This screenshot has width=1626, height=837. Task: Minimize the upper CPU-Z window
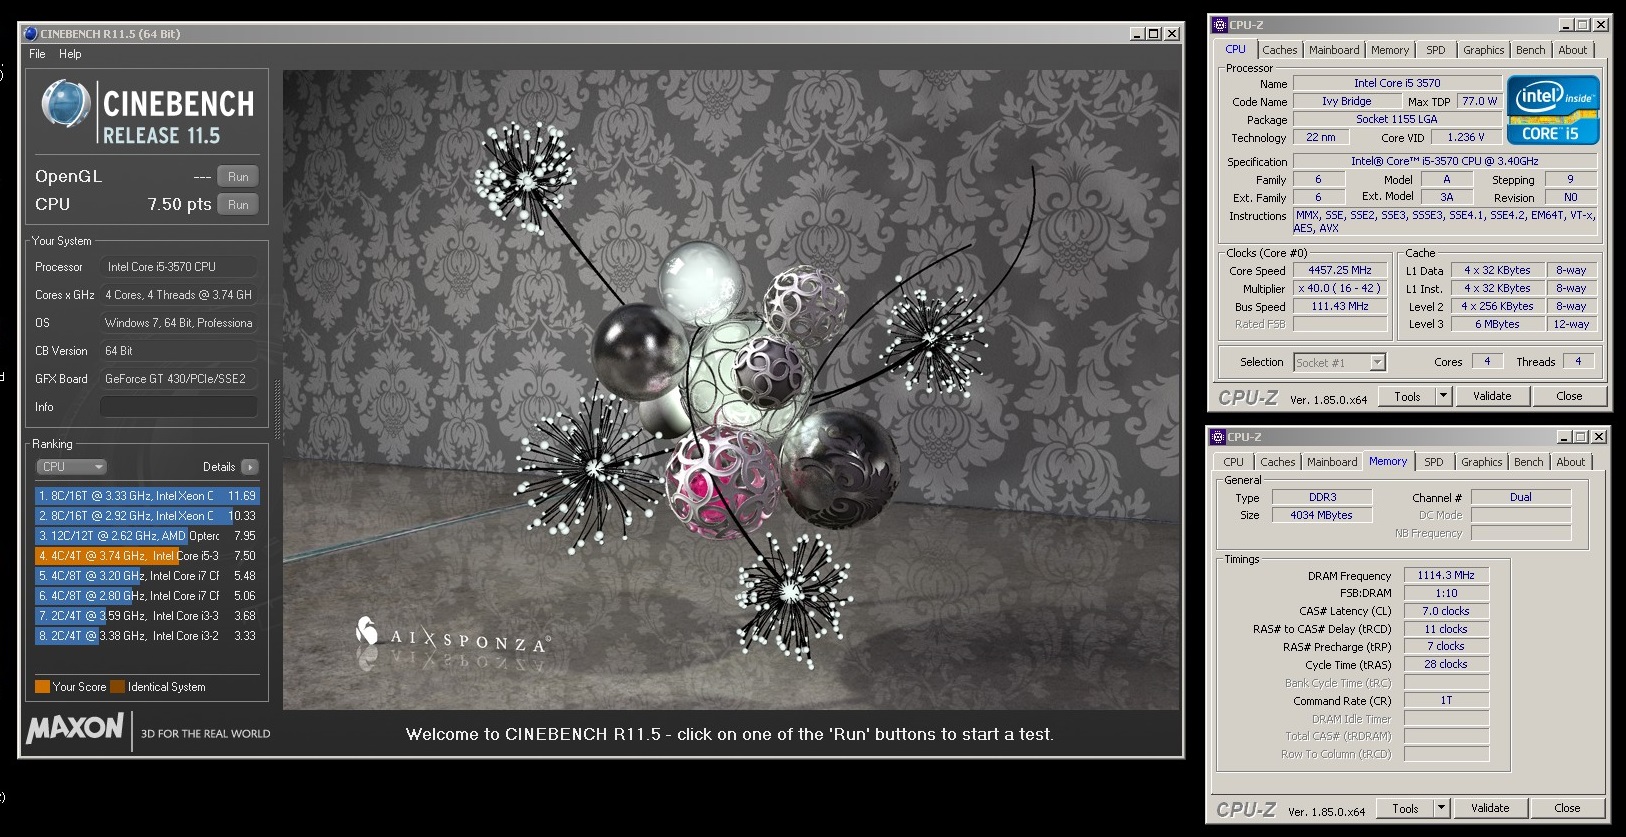(x=1566, y=25)
